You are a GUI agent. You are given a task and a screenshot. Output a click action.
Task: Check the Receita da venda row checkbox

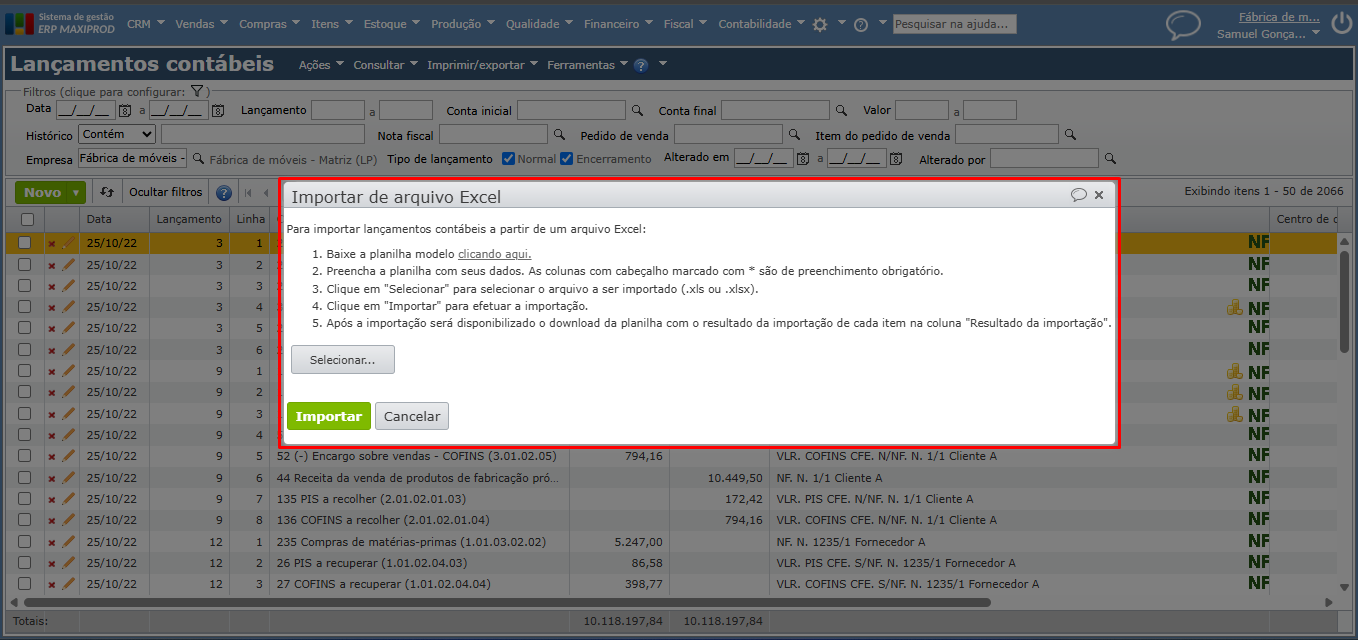click(x=24, y=477)
